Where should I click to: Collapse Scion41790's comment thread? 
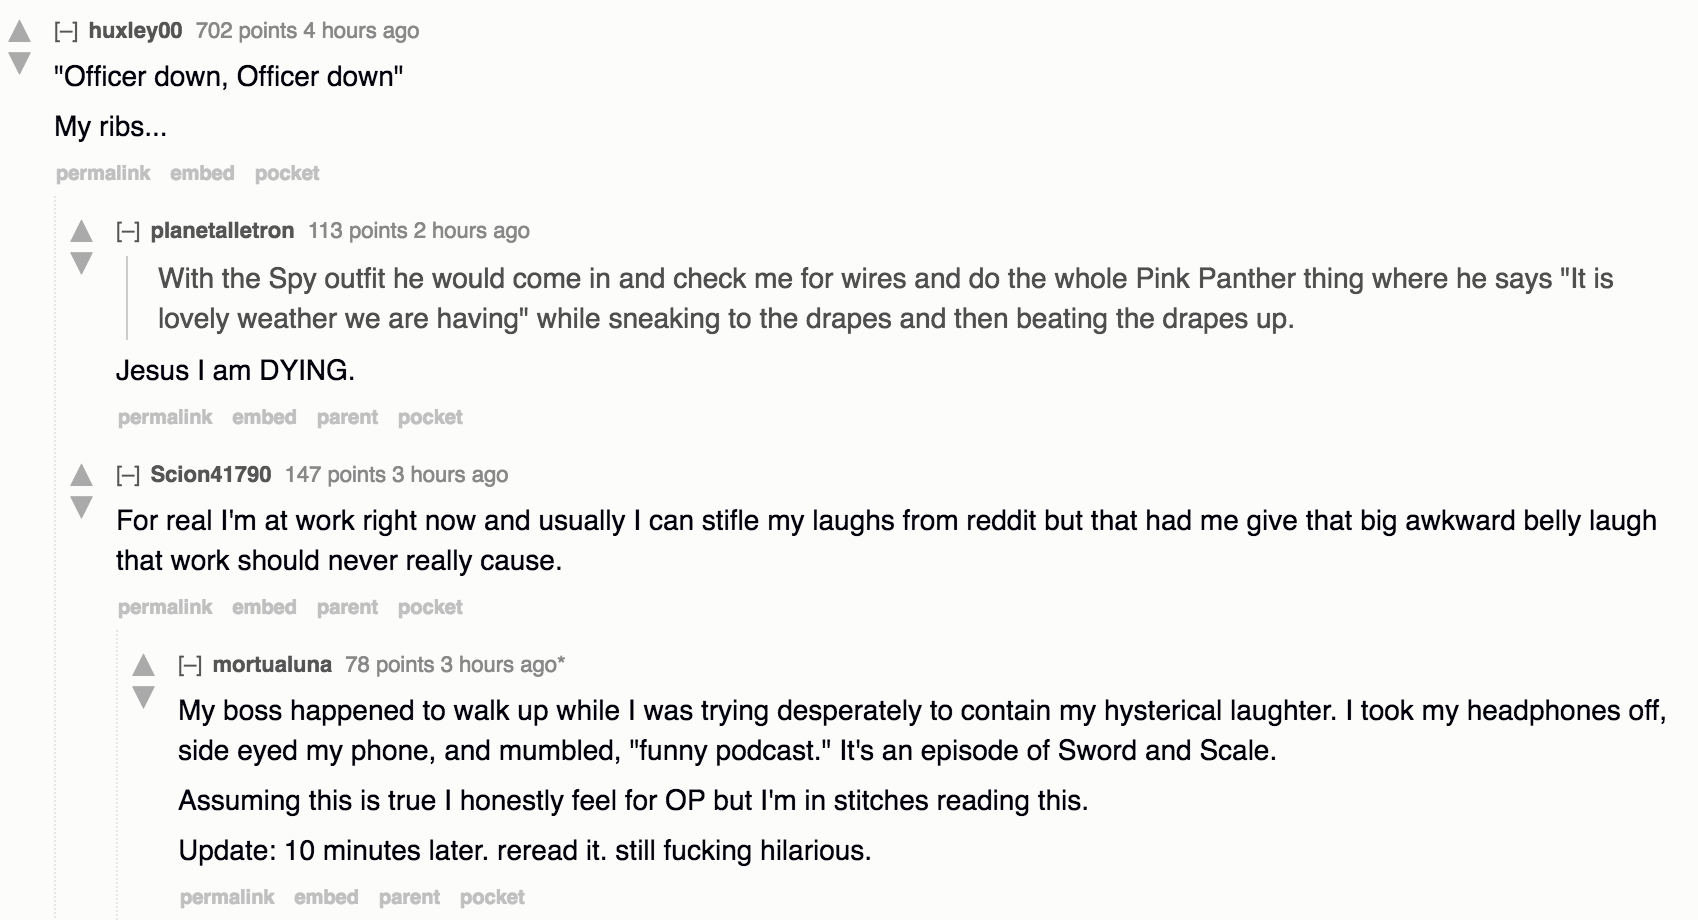[x=128, y=475]
